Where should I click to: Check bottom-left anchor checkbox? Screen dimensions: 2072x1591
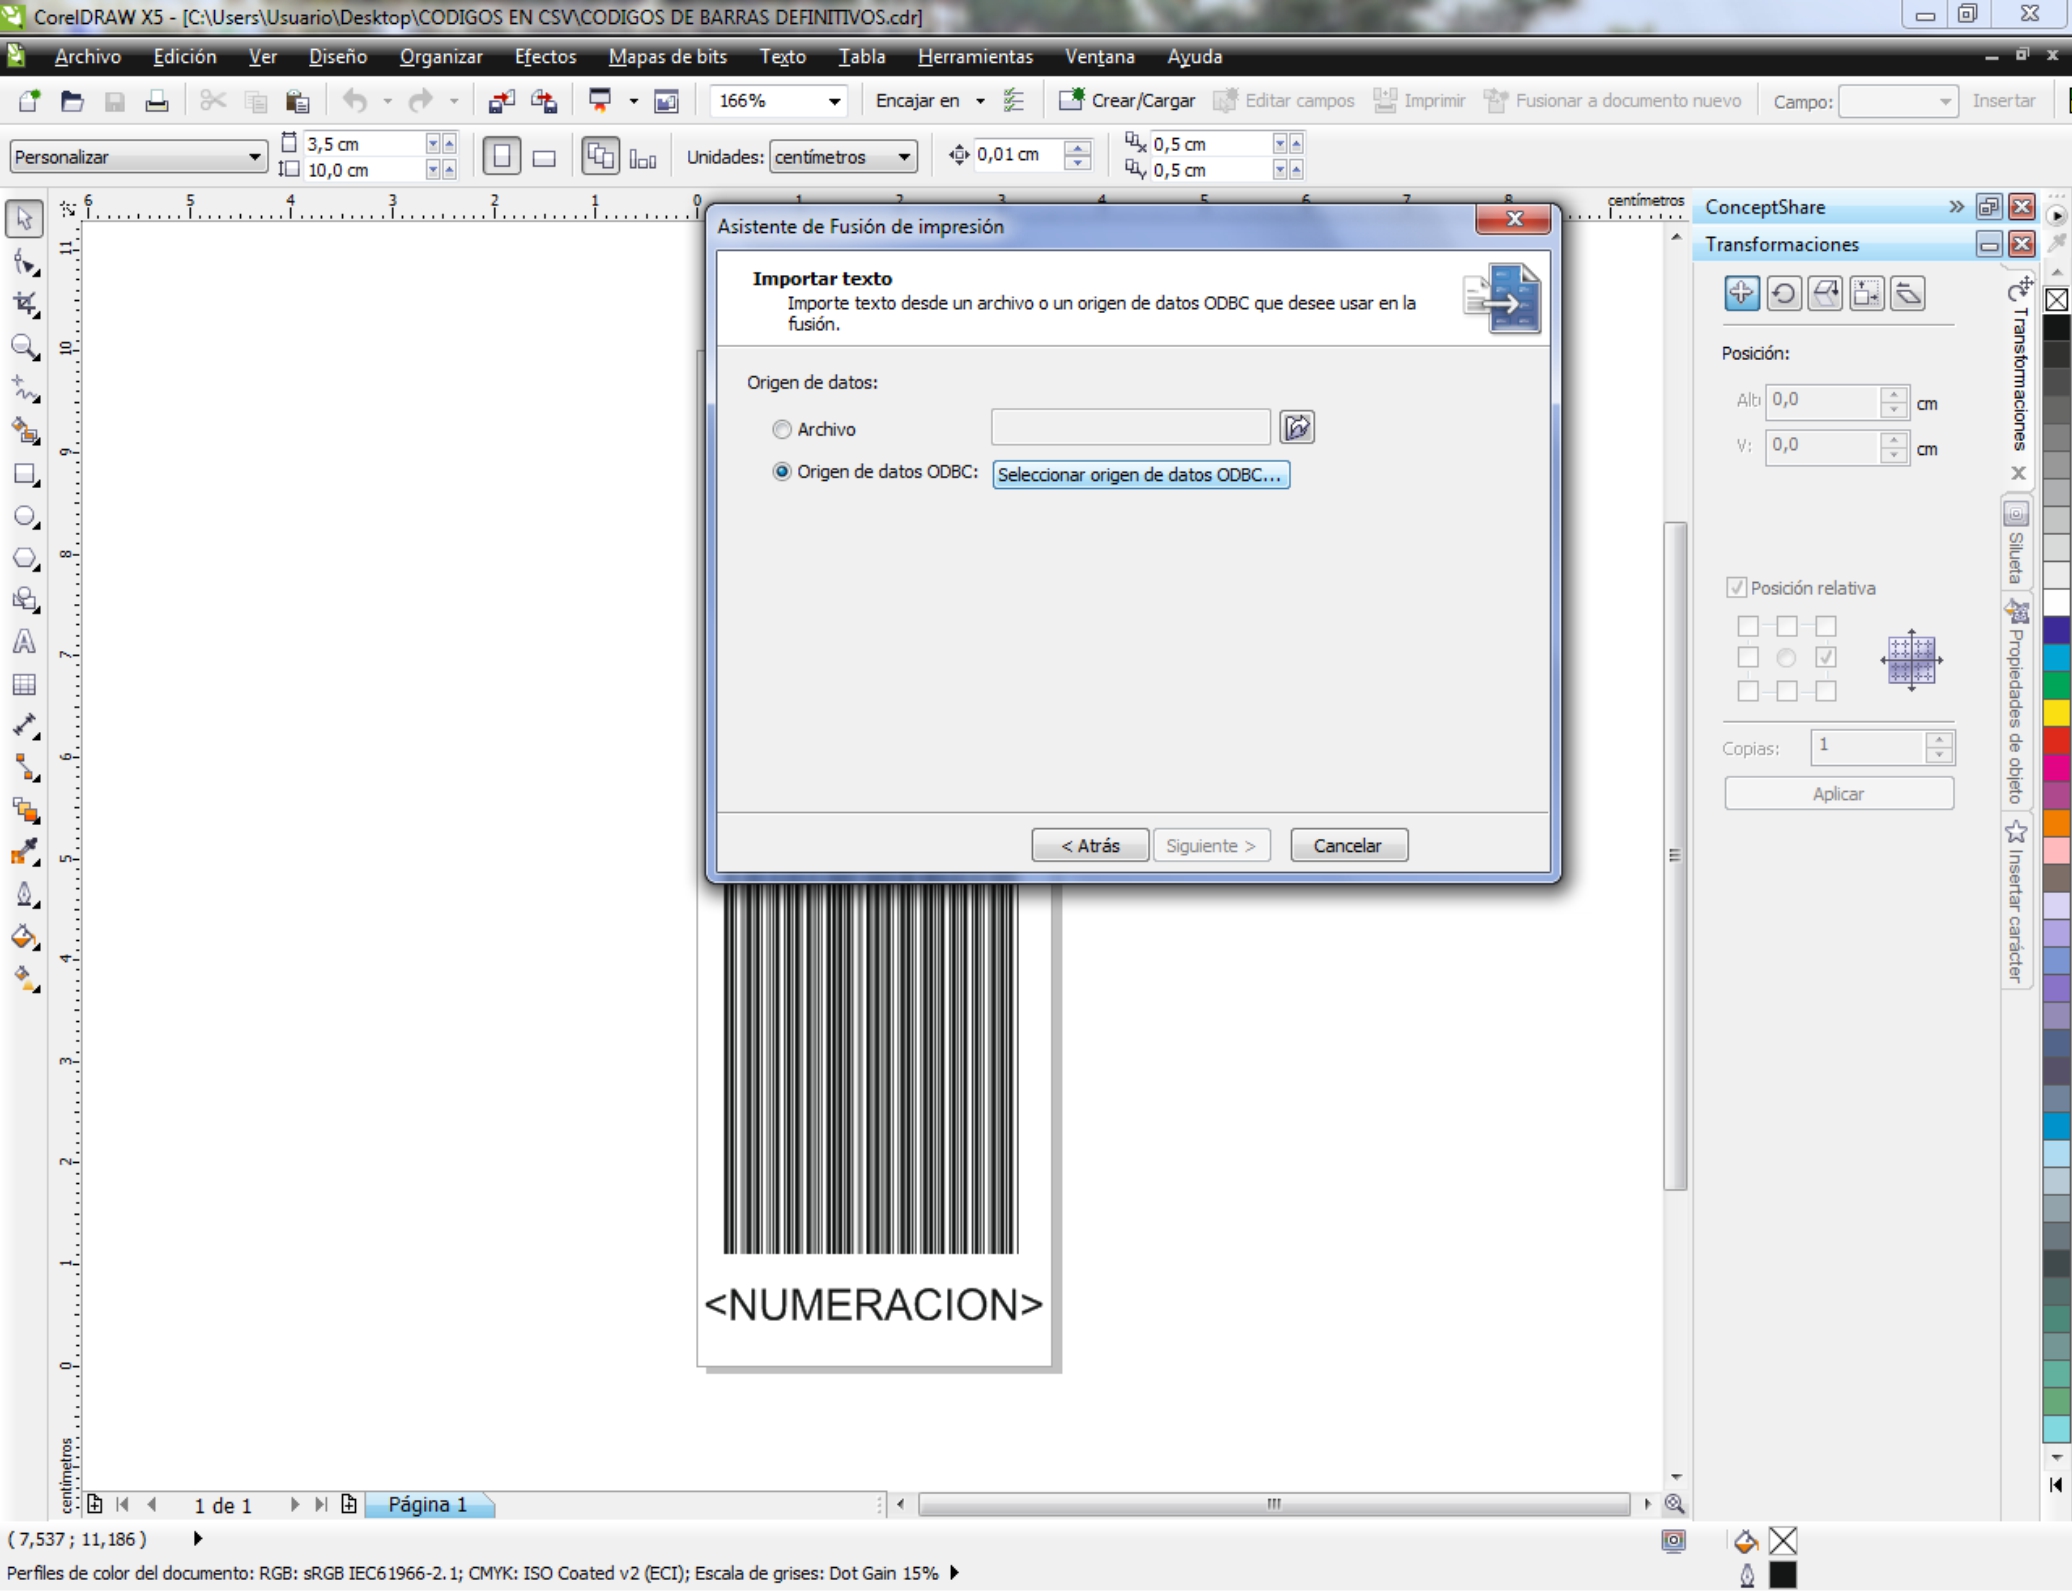pyautogui.click(x=1748, y=691)
